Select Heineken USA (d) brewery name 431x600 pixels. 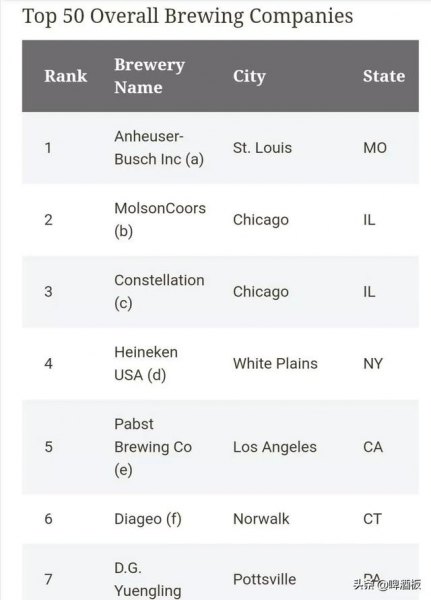click(146, 364)
